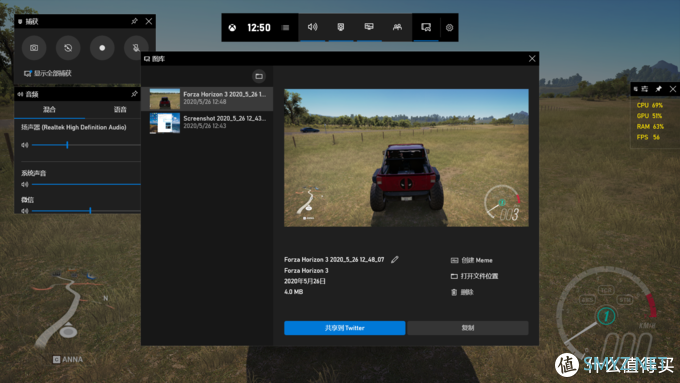Toggle the Capture widget in Game Bar

tap(341, 27)
